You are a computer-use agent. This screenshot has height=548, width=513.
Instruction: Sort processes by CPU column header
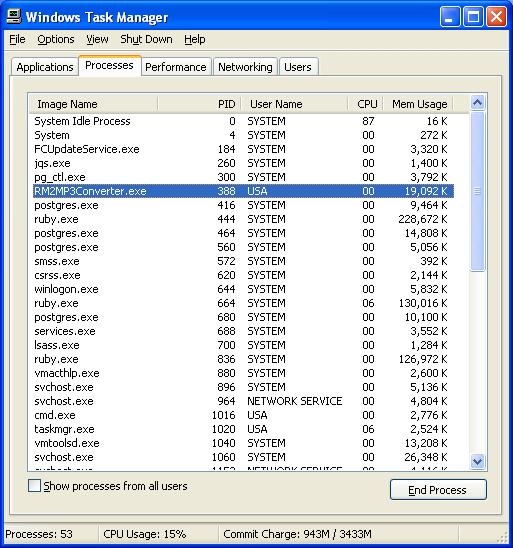click(366, 104)
